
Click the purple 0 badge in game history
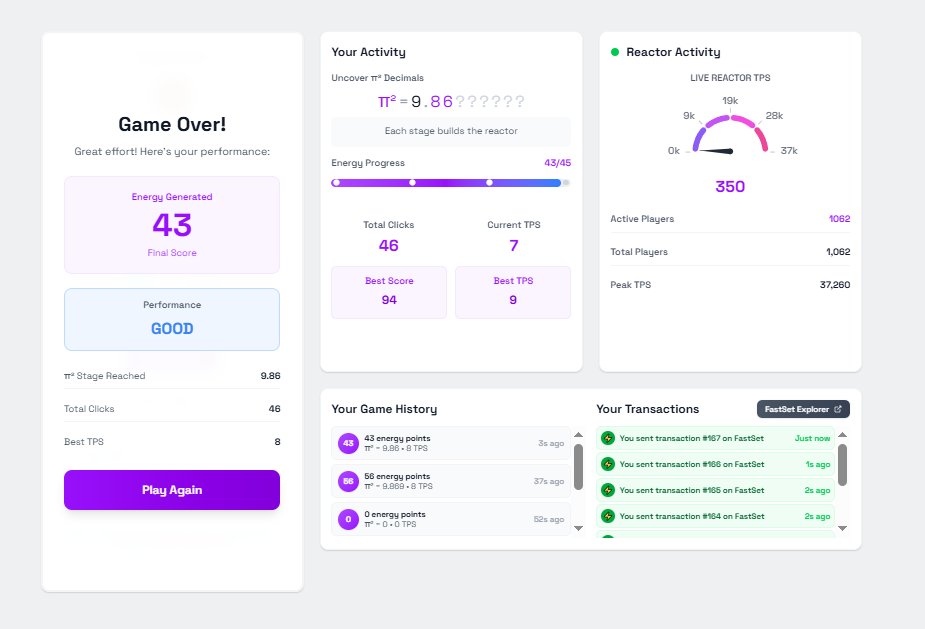pyautogui.click(x=348, y=519)
